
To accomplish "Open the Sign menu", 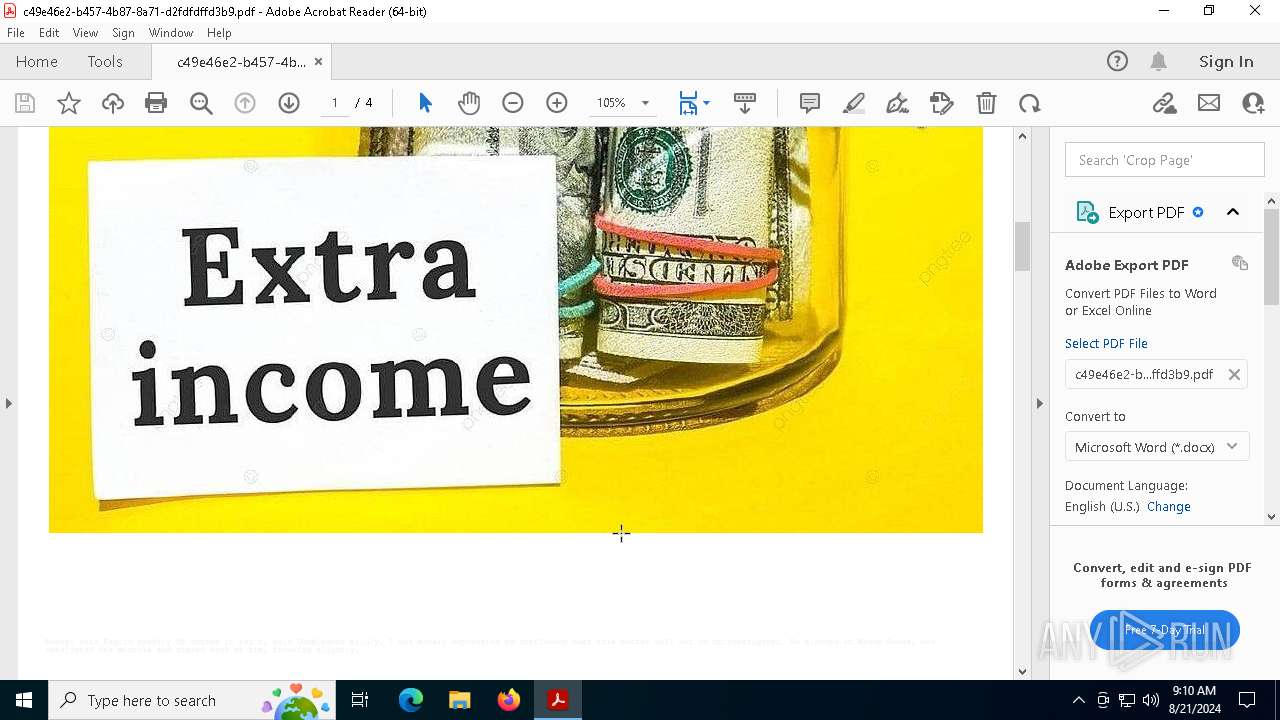I will point(123,33).
